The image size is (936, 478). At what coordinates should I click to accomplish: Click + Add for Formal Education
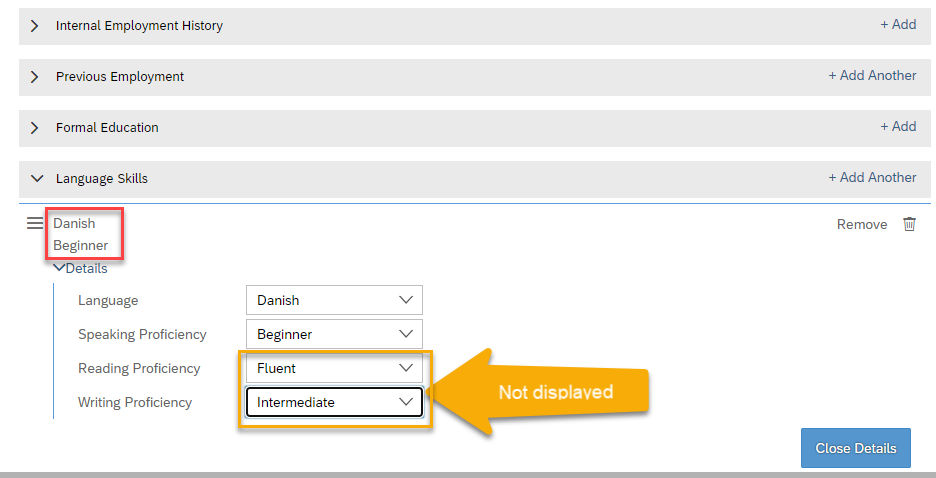click(x=898, y=127)
